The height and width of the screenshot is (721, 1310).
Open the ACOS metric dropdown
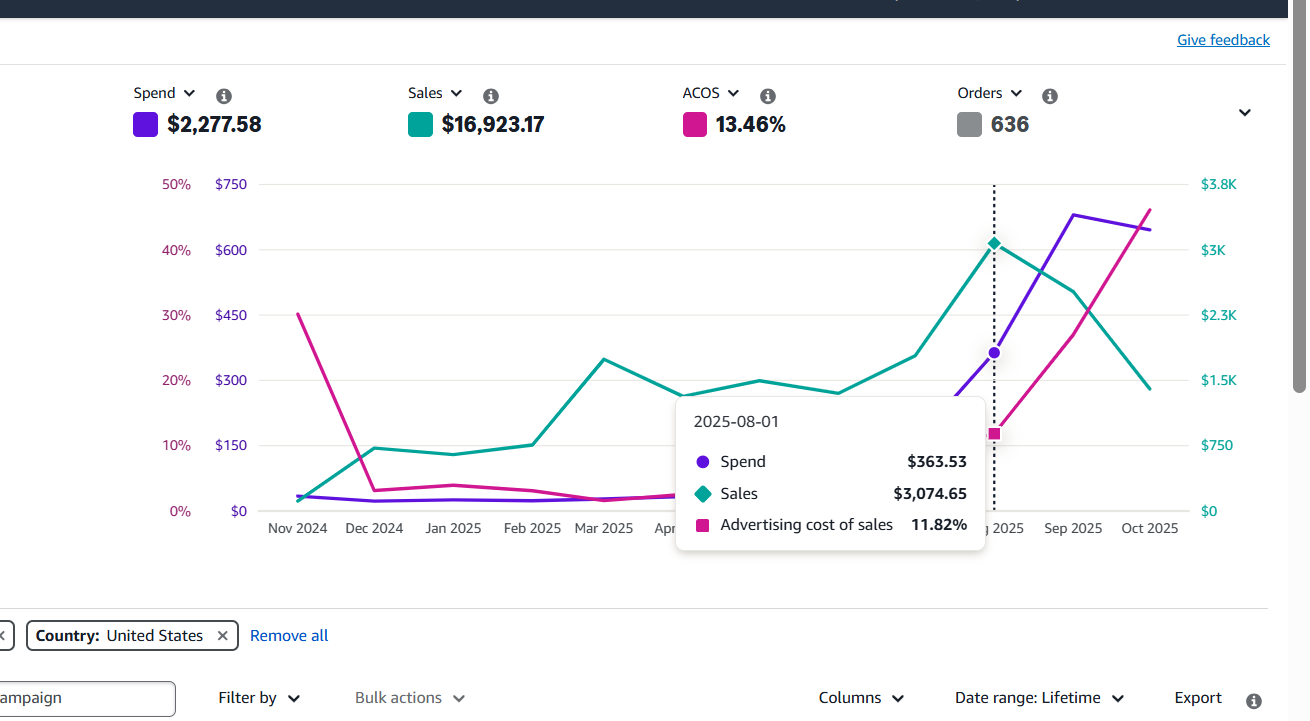coord(711,93)
